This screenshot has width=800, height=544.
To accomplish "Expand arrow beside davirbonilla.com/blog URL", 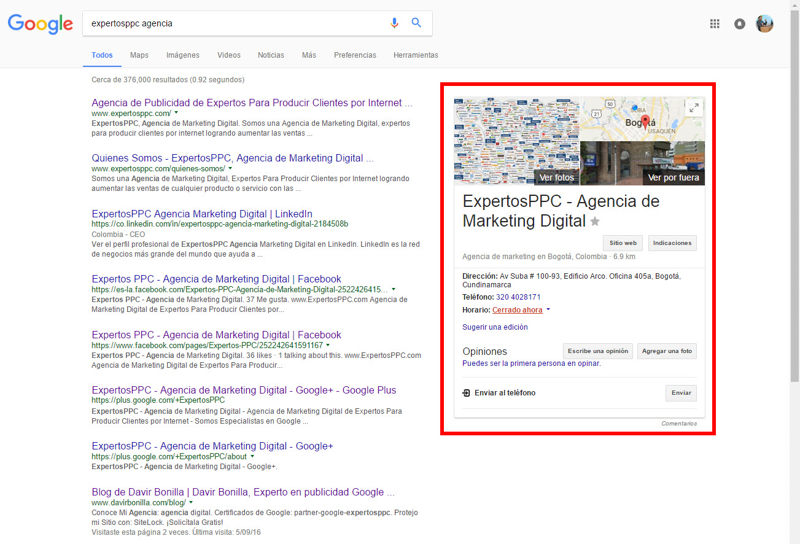I will tap(191, 503).
